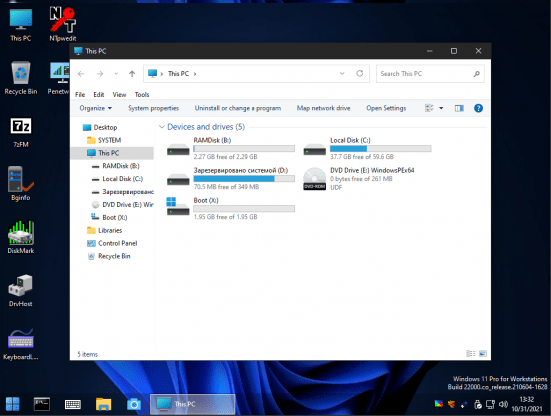Viewport: 551px width, 416px height.
Task: Click the refresh icon in address bar
Action: click(x=359, y=73)
